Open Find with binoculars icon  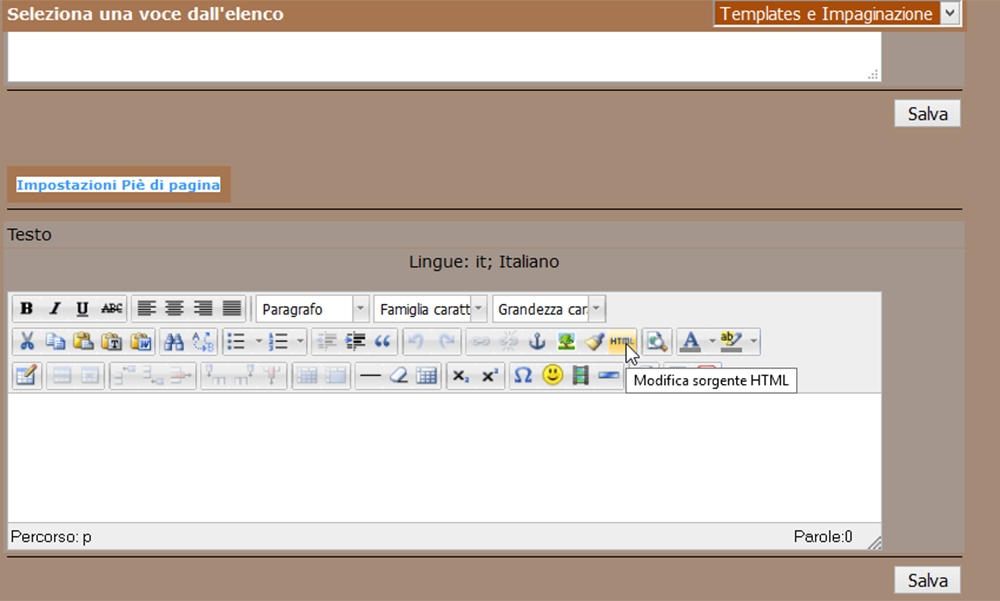coord(173,341)
